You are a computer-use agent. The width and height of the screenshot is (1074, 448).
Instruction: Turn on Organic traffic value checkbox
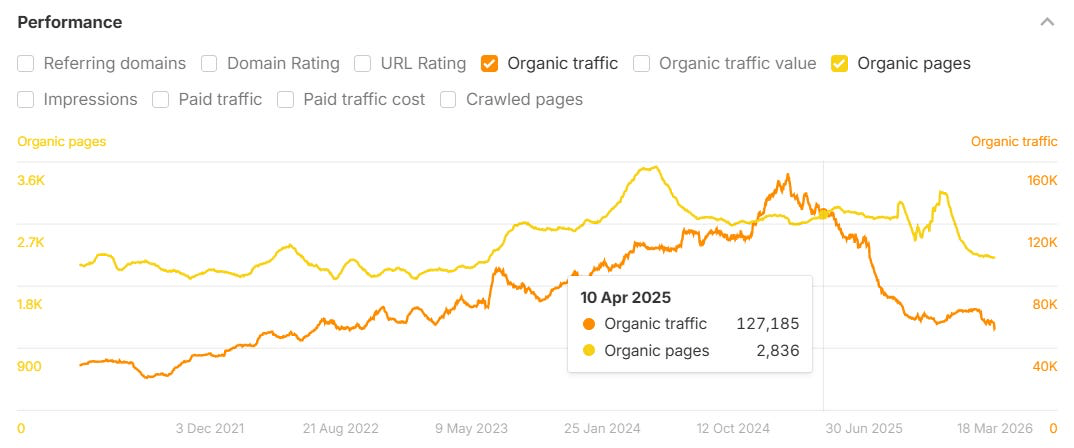pyautogui.click(x=642, y=63)
